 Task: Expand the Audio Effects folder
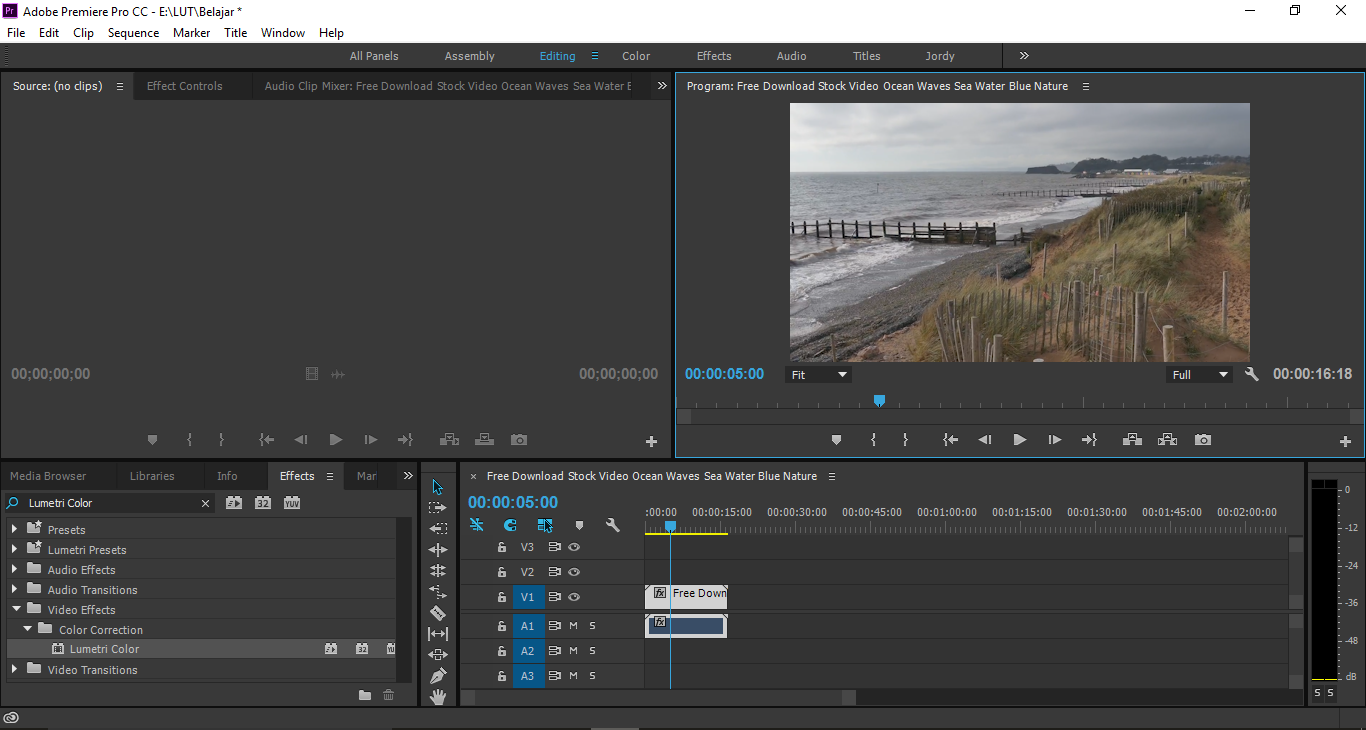tap(14, 570)
